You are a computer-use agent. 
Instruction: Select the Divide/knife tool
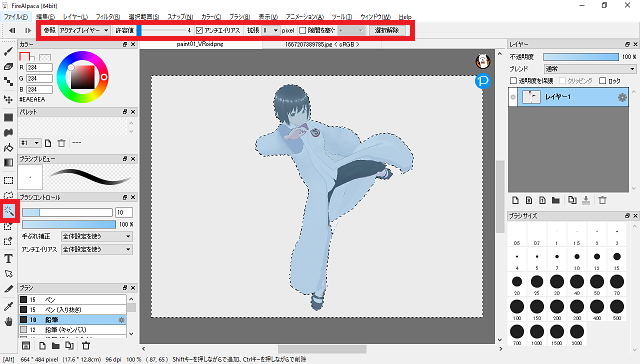coord(8,289)
